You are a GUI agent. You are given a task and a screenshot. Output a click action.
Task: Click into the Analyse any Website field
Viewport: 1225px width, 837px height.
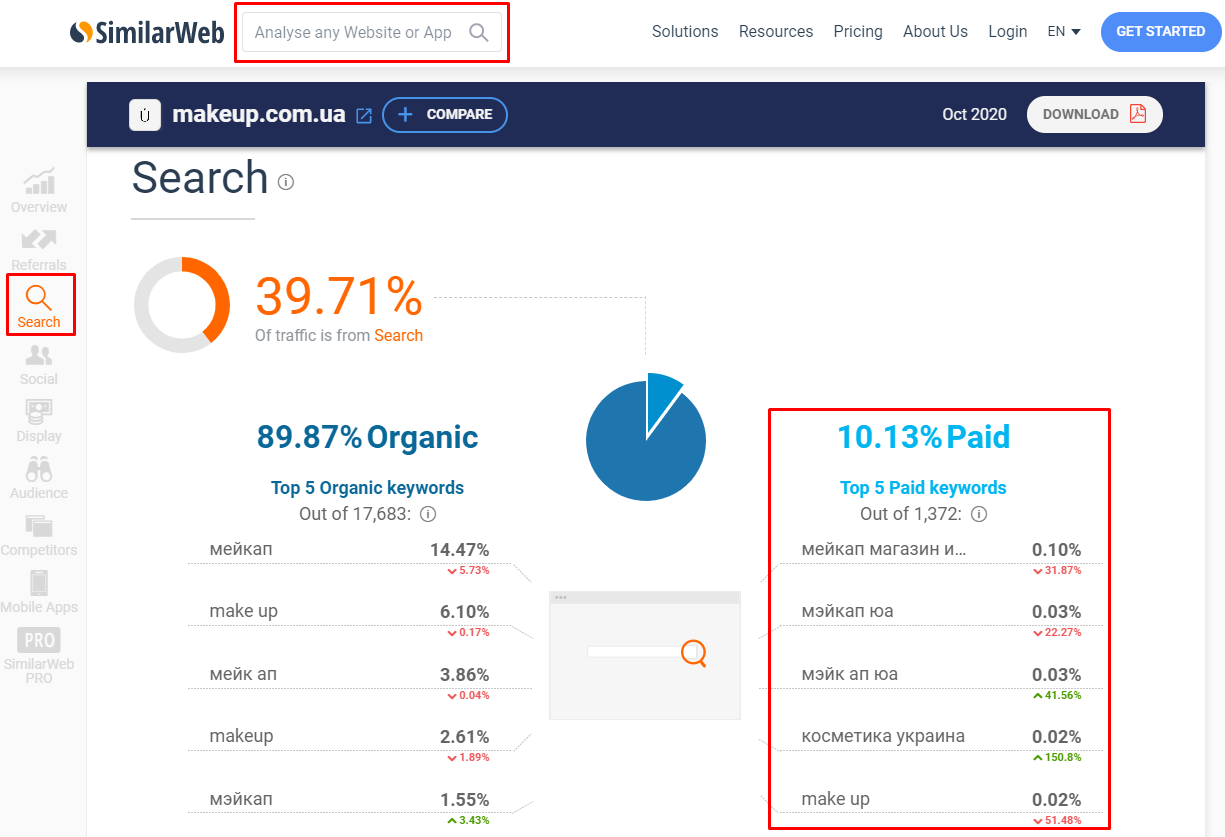[x=353, y=33]
